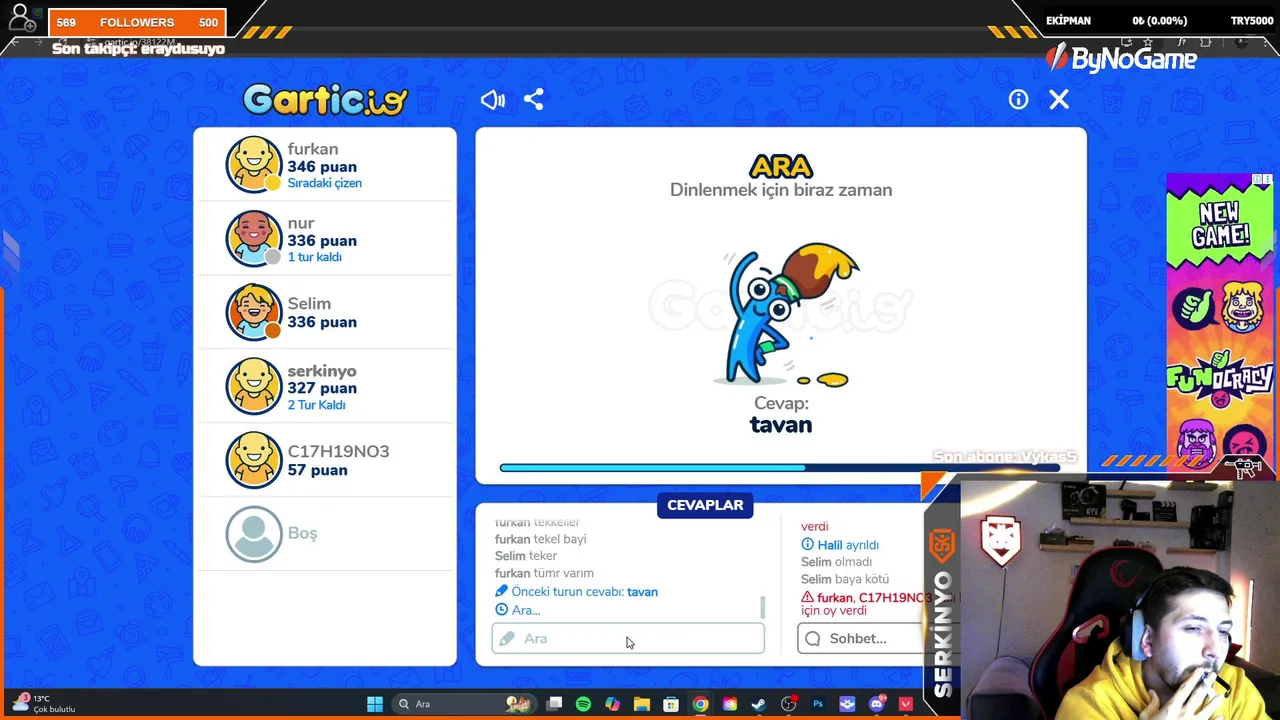
Task: Select furkan's avatar in player list
Action: (x=254, y=164)
